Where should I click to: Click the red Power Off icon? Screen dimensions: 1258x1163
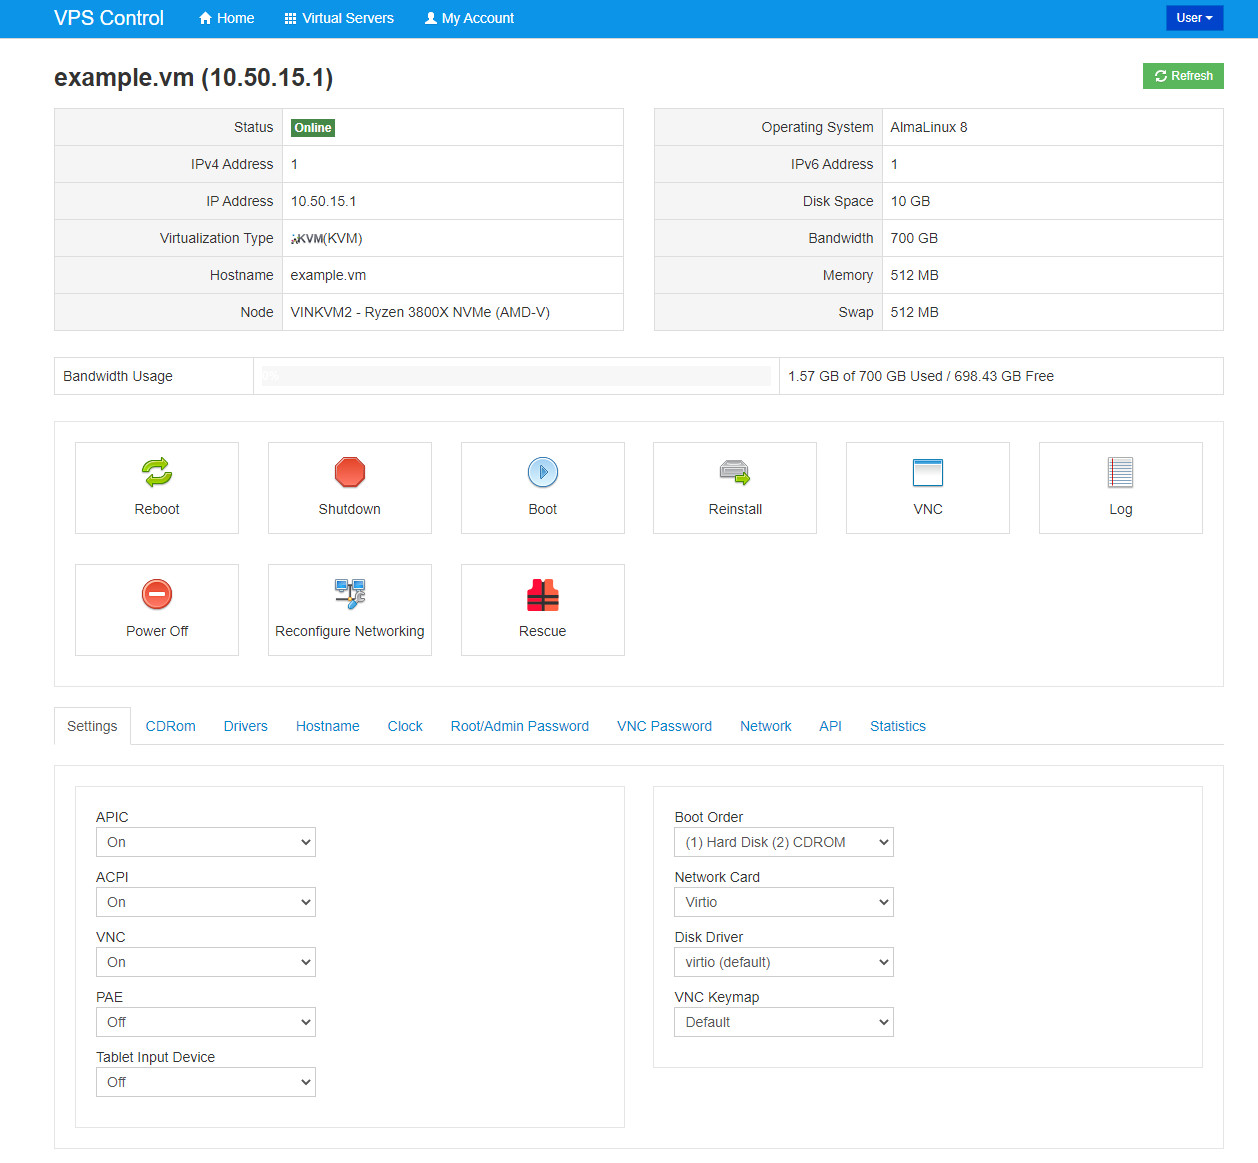[x=157, y=594]
